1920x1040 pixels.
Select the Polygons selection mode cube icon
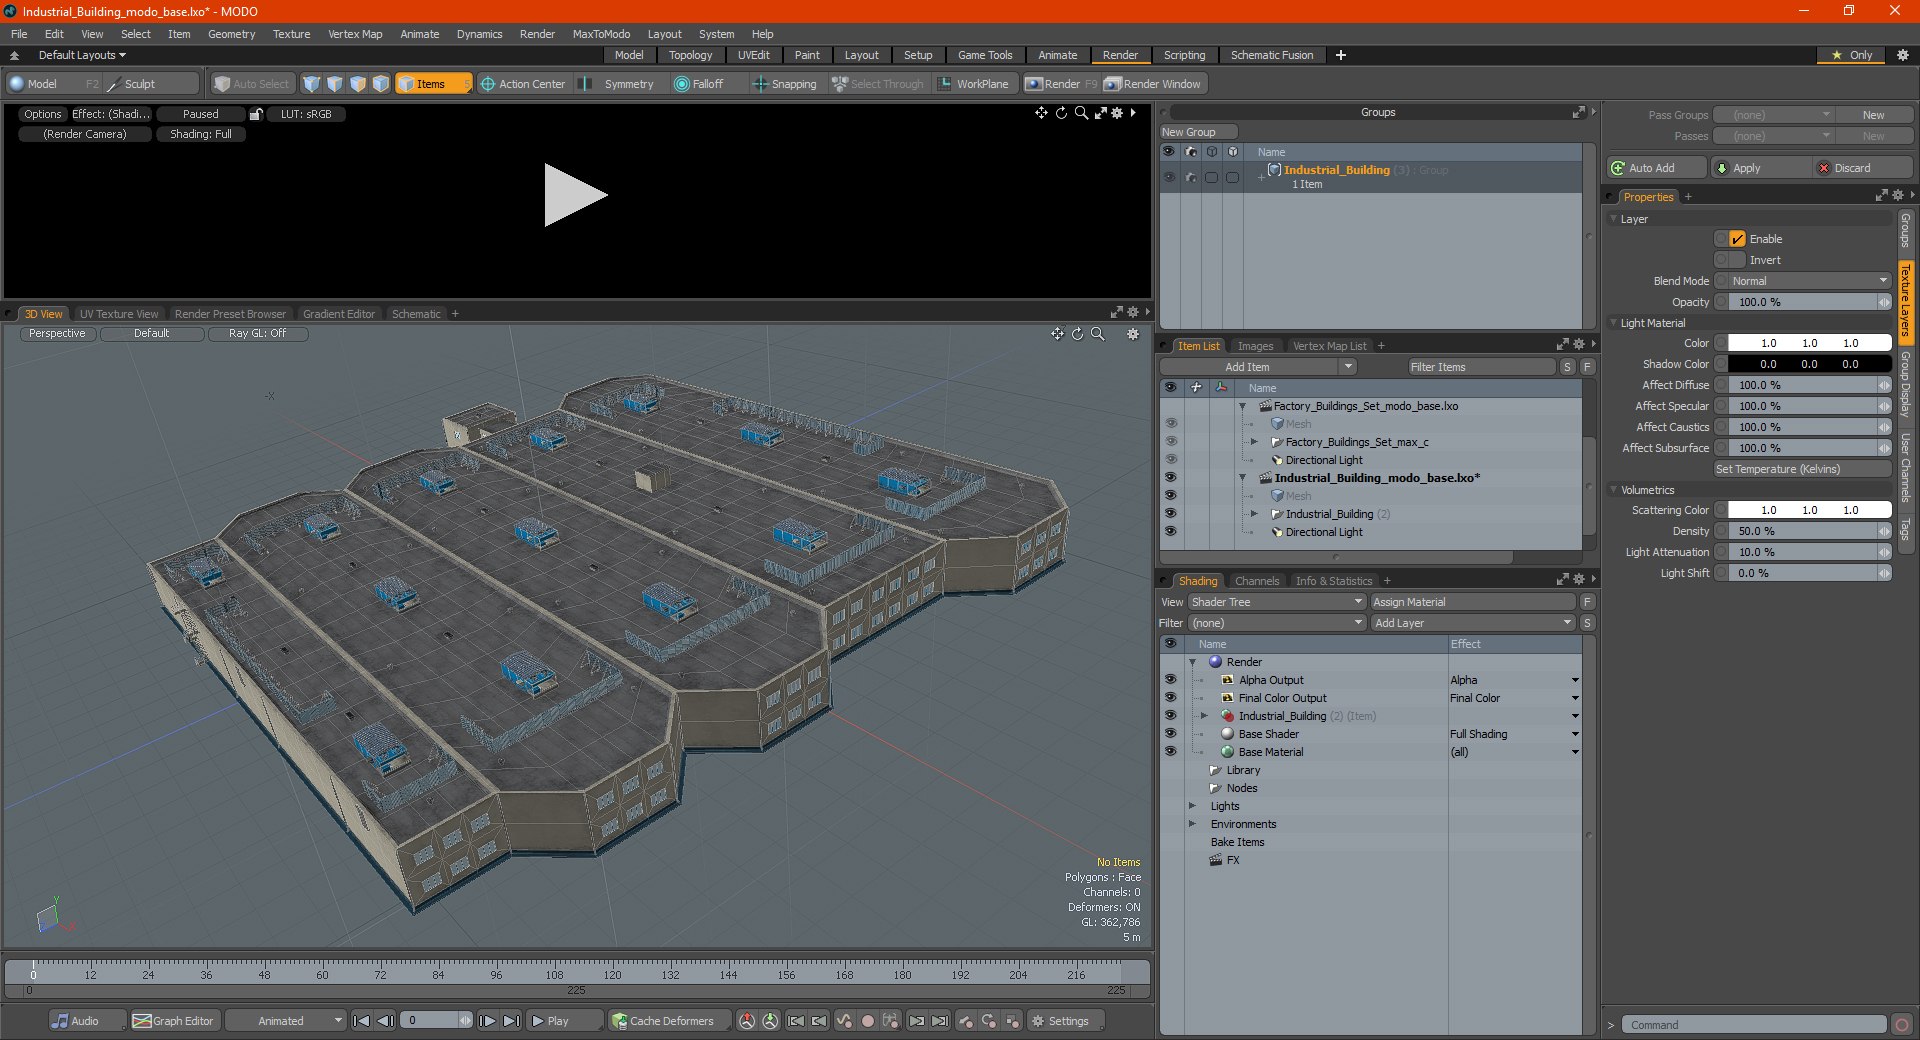(358, 84)
